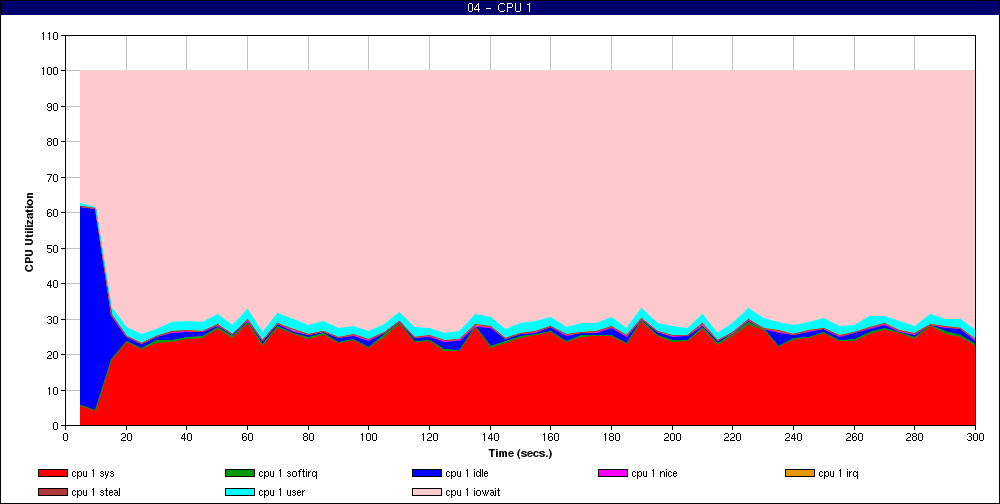Click the x-axis value 20
The width and height of the screenshot is (1000, 504).
pyautogui.click(x=126, y=437)
